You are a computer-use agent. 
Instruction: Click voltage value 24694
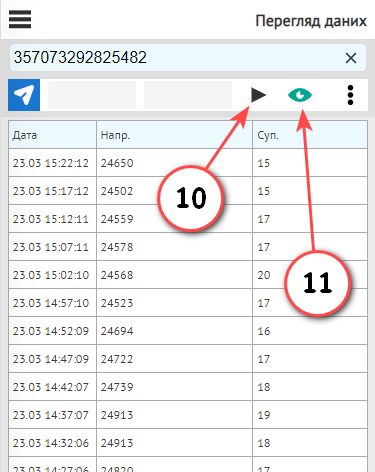click(x=117, y=331)
